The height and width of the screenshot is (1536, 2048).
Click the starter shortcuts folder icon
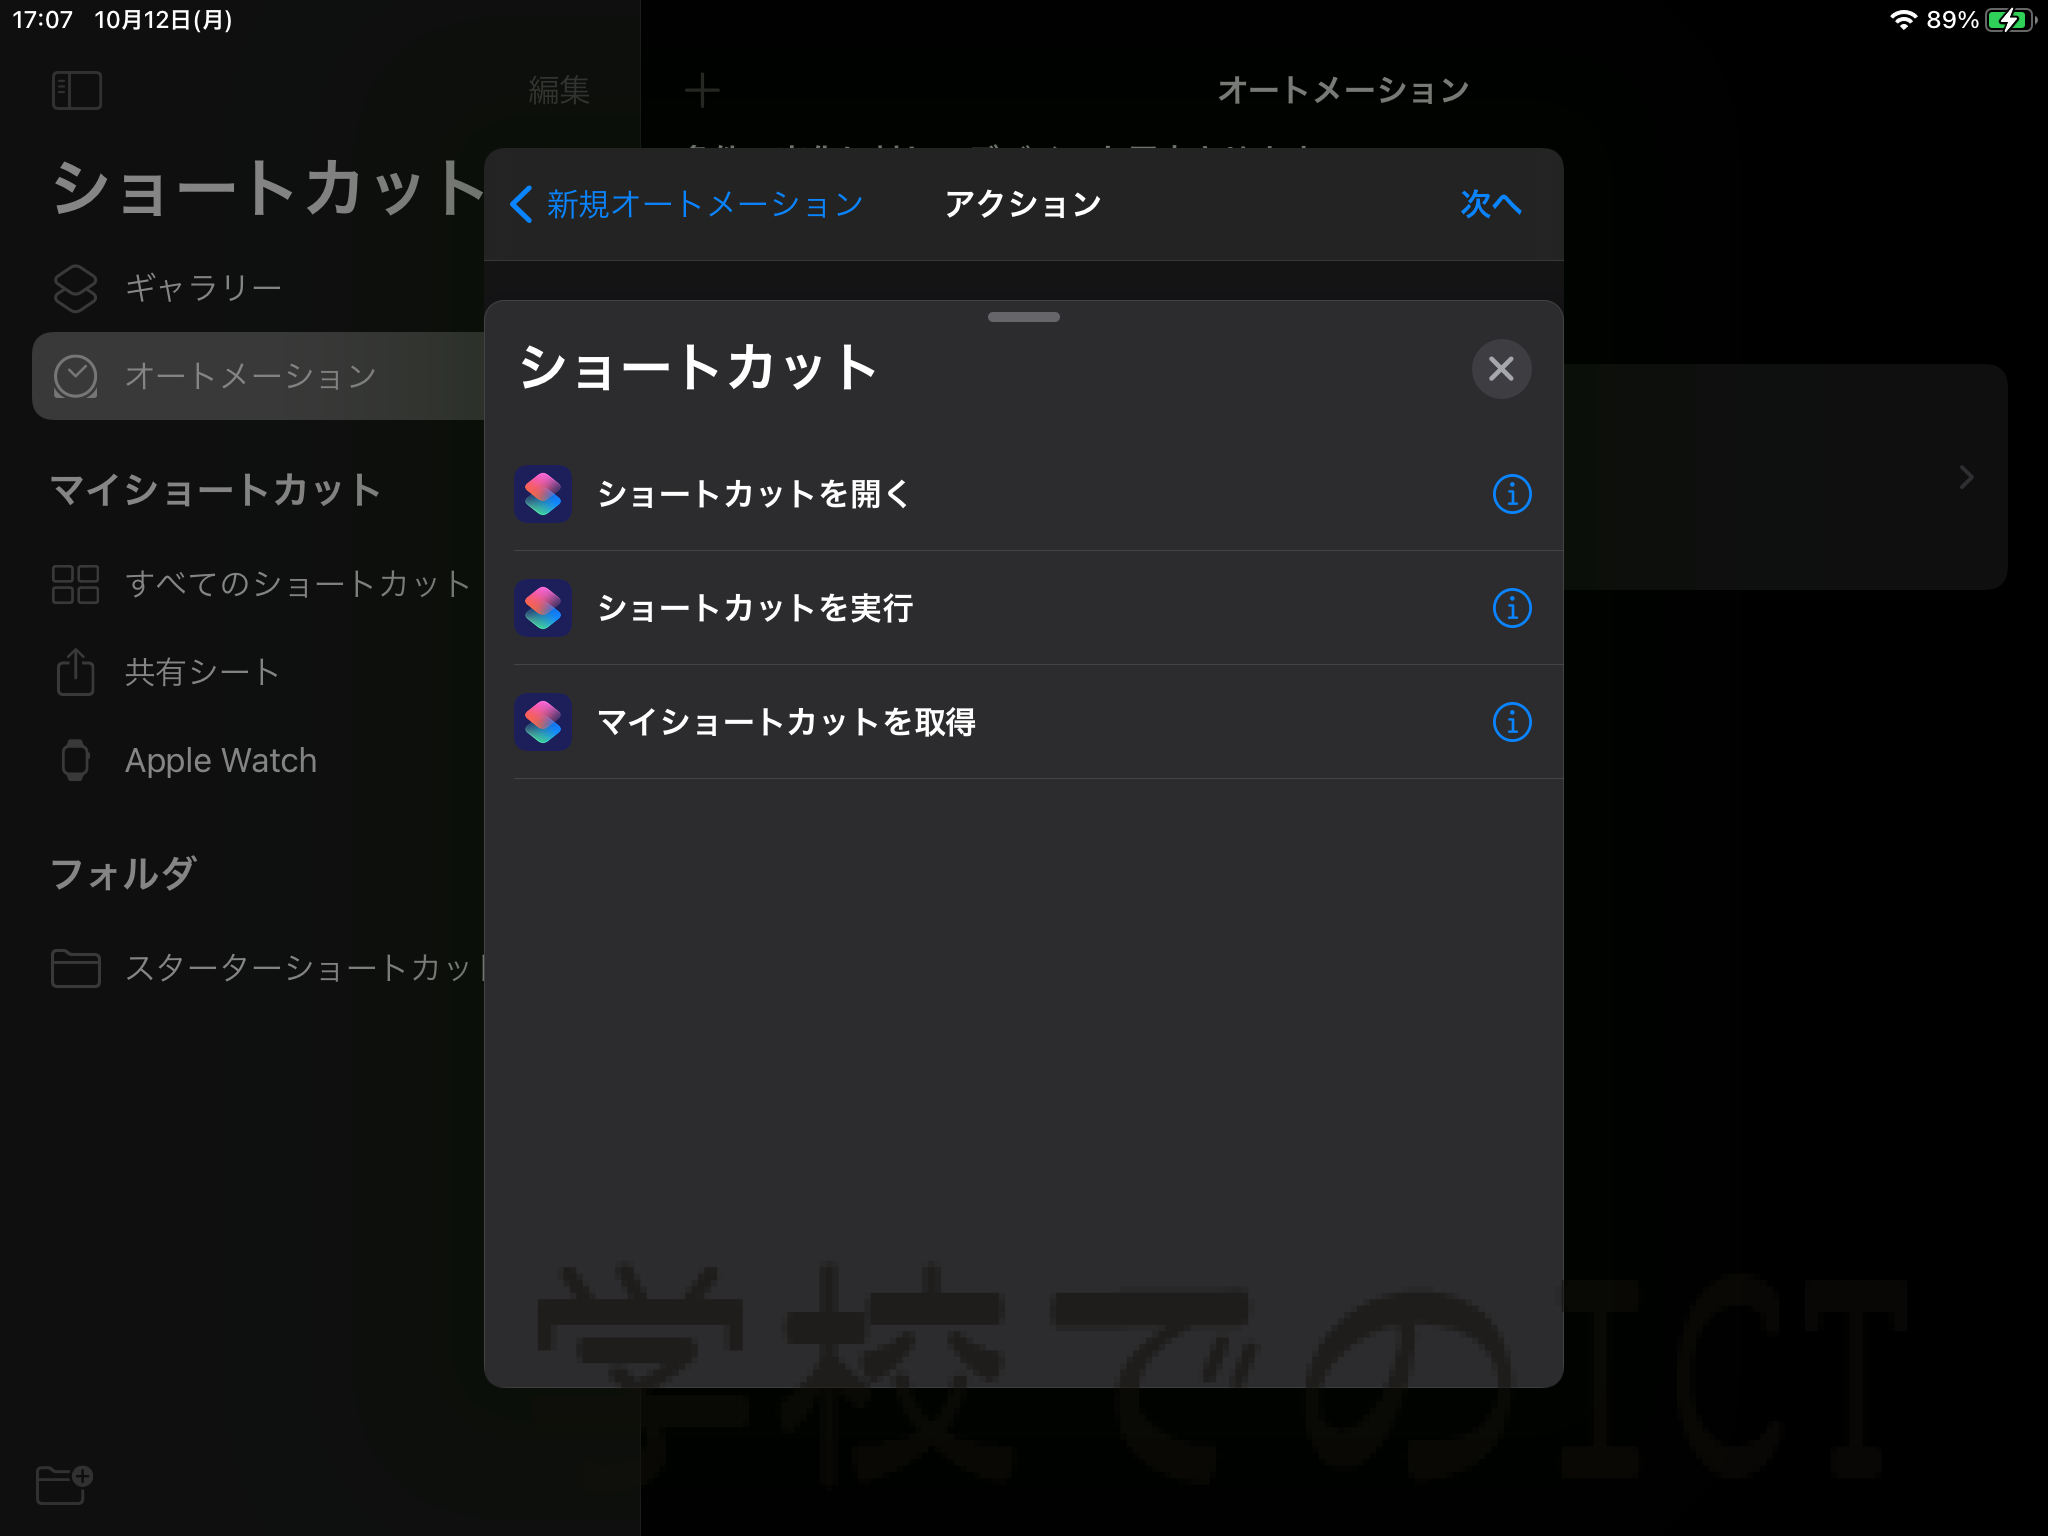pos(76,968)
